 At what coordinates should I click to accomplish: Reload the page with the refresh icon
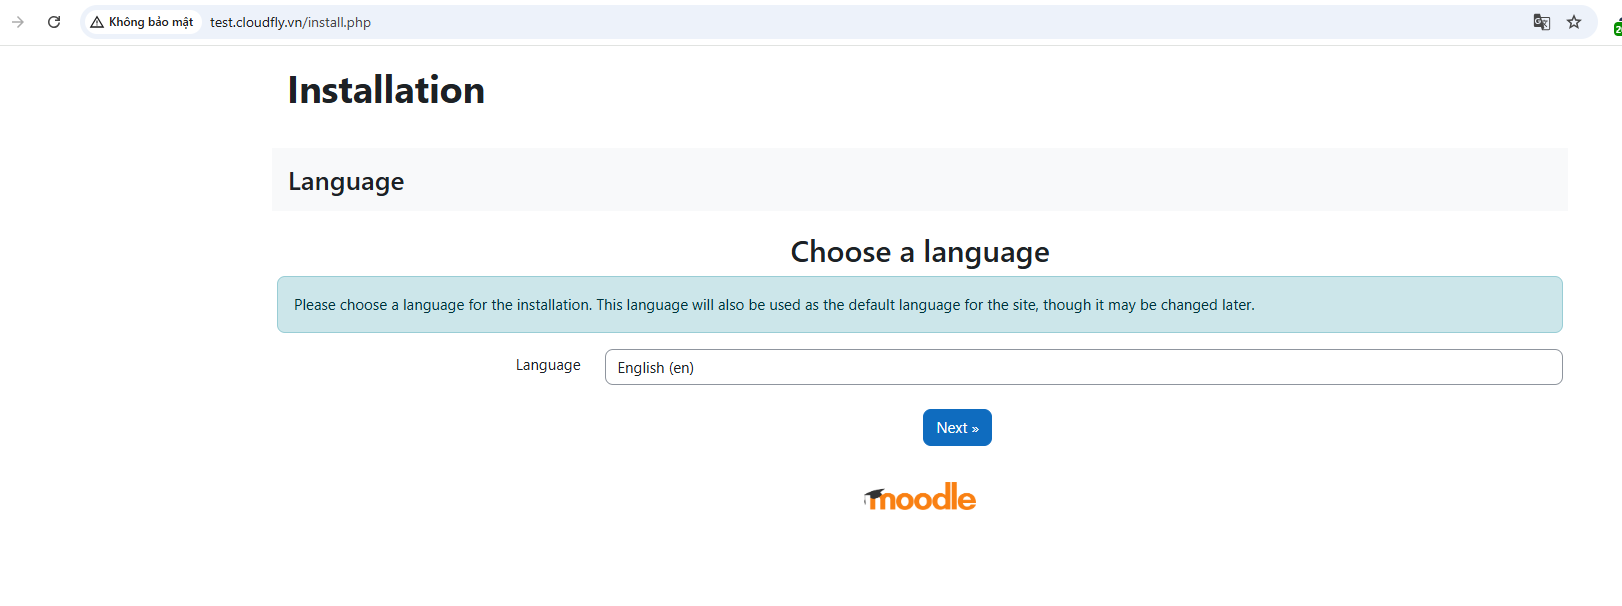point(54,22)
